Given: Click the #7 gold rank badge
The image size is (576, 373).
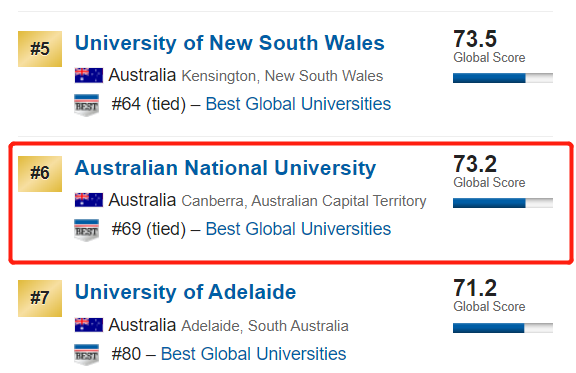Looking at the screenshot, I should click(40, 298).
